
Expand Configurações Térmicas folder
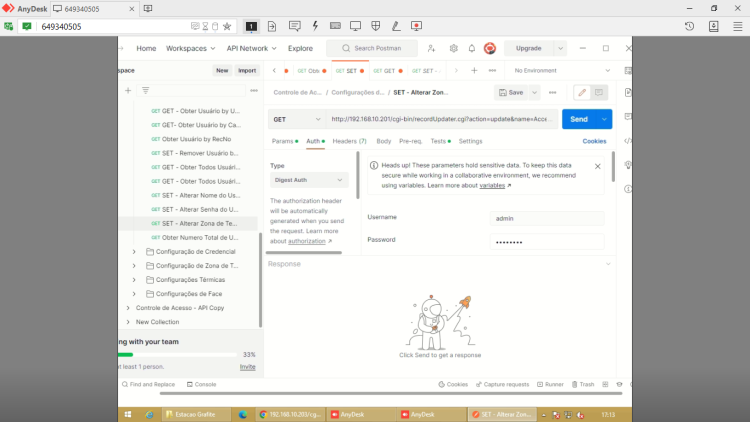click(x=134, y=279)
